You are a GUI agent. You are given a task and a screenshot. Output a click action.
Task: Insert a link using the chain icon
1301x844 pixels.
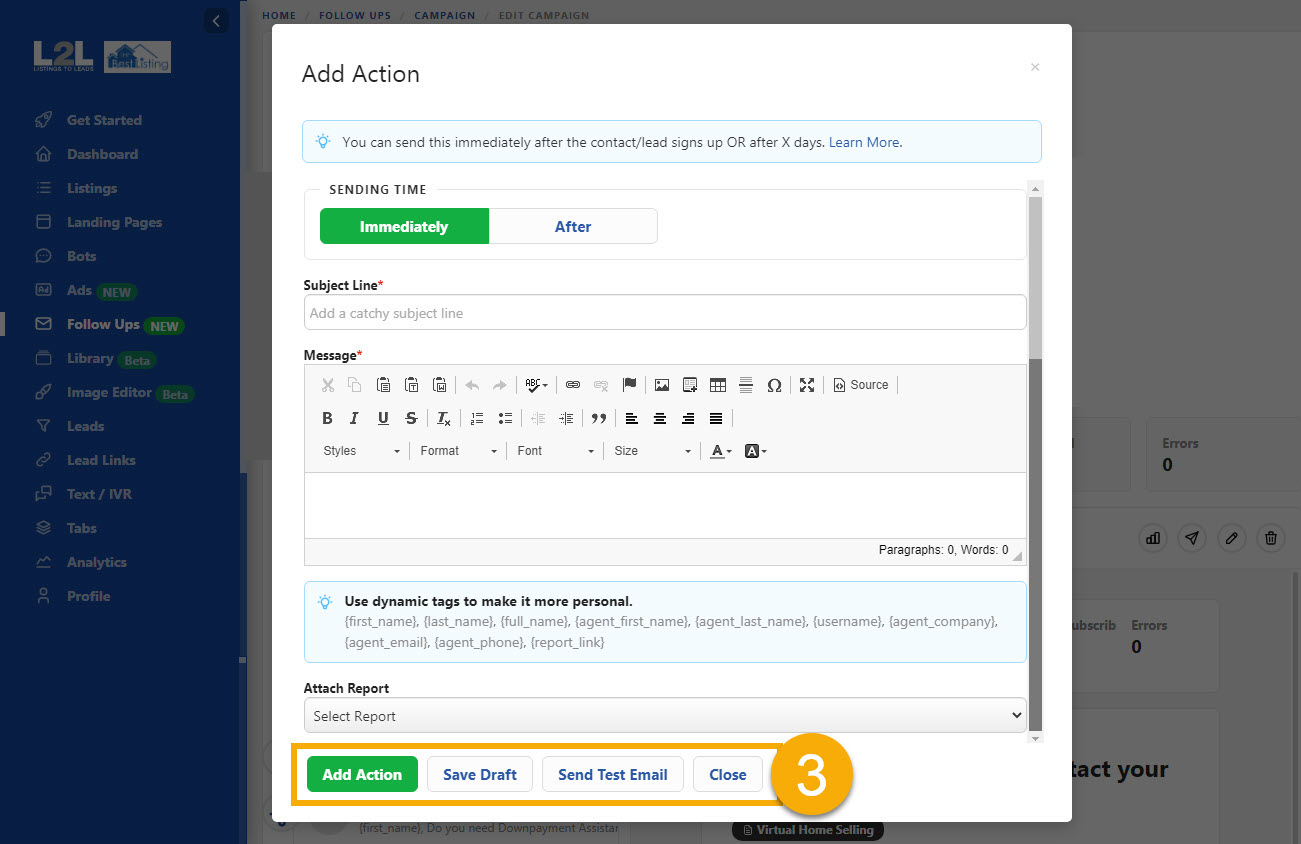tap(571, 384)
